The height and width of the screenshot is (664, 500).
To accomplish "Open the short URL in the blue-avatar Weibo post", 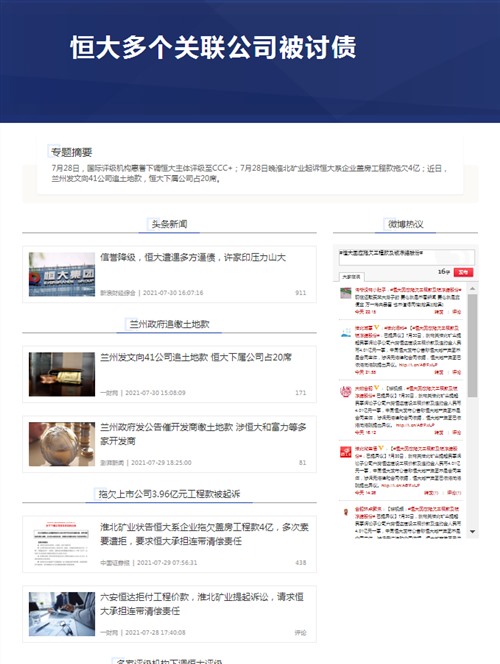I will [418, 365].
